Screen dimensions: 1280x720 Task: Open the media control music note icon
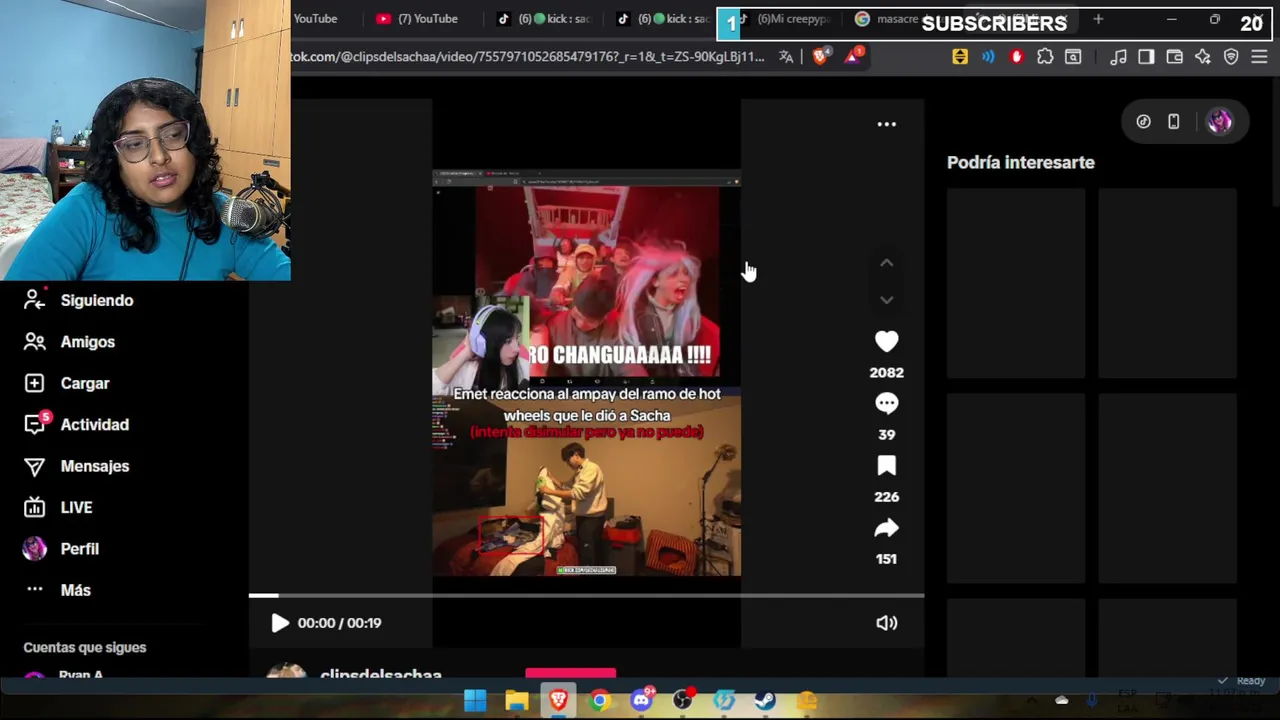(x=1118, y=57)
